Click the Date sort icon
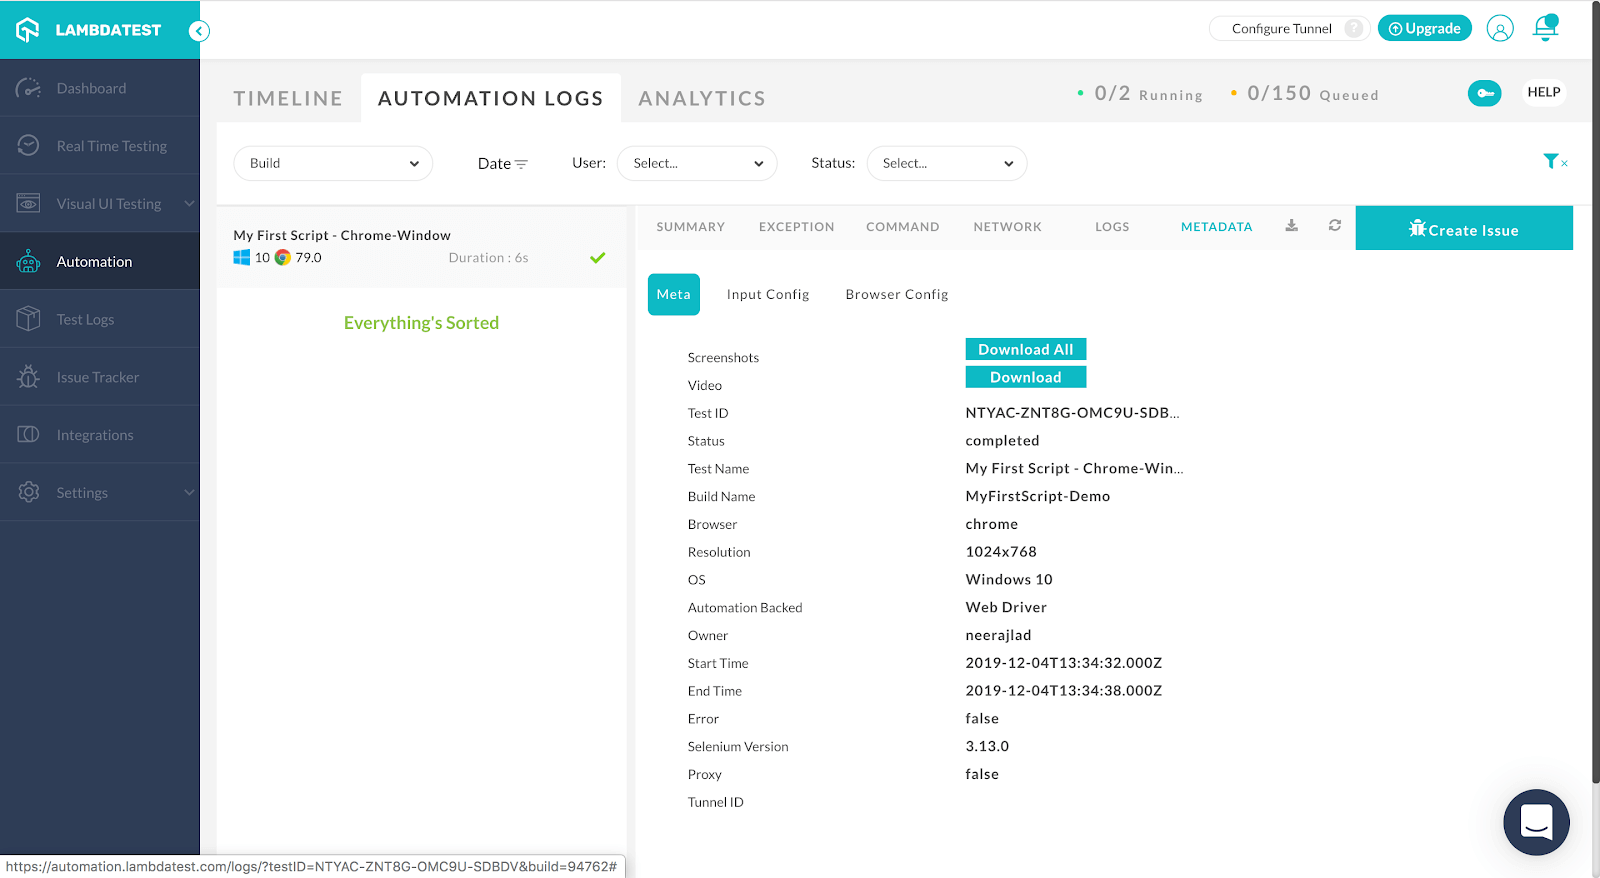The height and width of the screenshot is (878, 1600). click(521, 164)
